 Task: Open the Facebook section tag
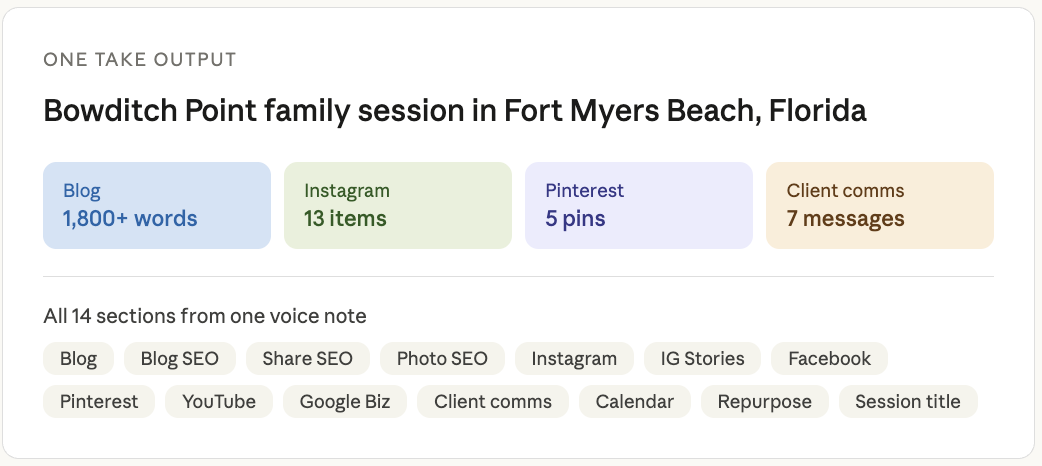tap(829, 358)
